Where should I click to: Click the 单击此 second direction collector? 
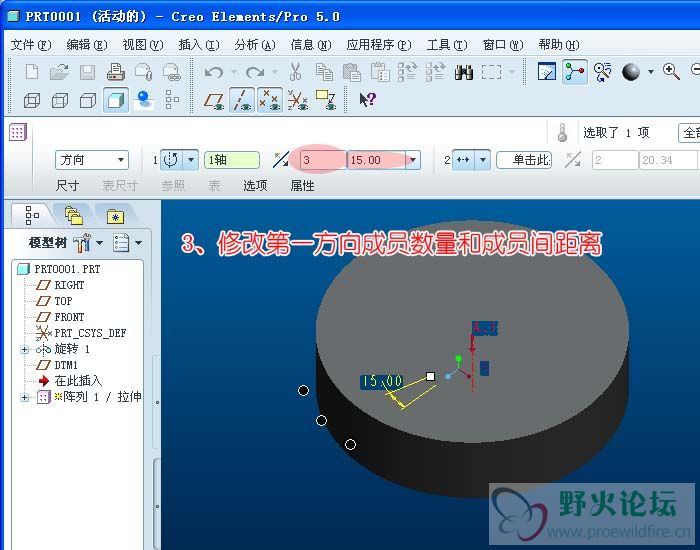(x=524, y=160)
